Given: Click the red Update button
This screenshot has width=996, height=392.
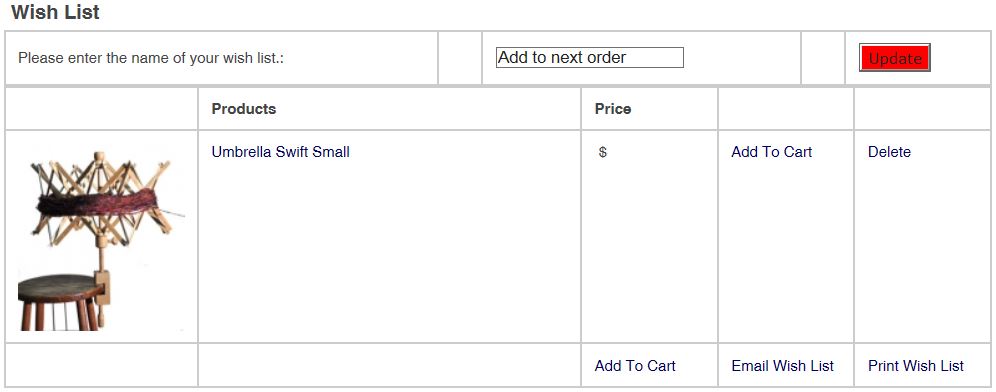Looking at the screenshot, I should pos(894,58).
